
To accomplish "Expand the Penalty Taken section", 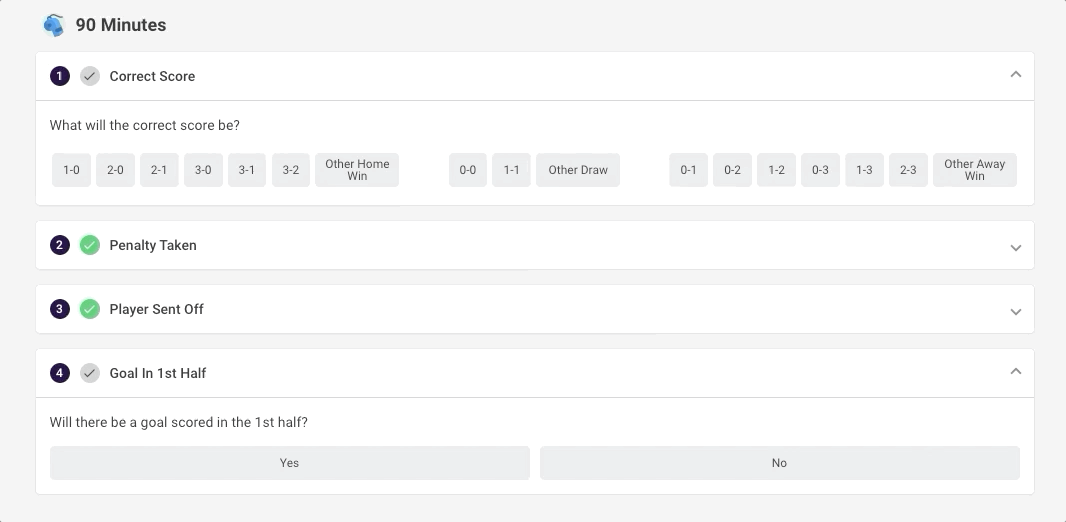I will 1015,247.
